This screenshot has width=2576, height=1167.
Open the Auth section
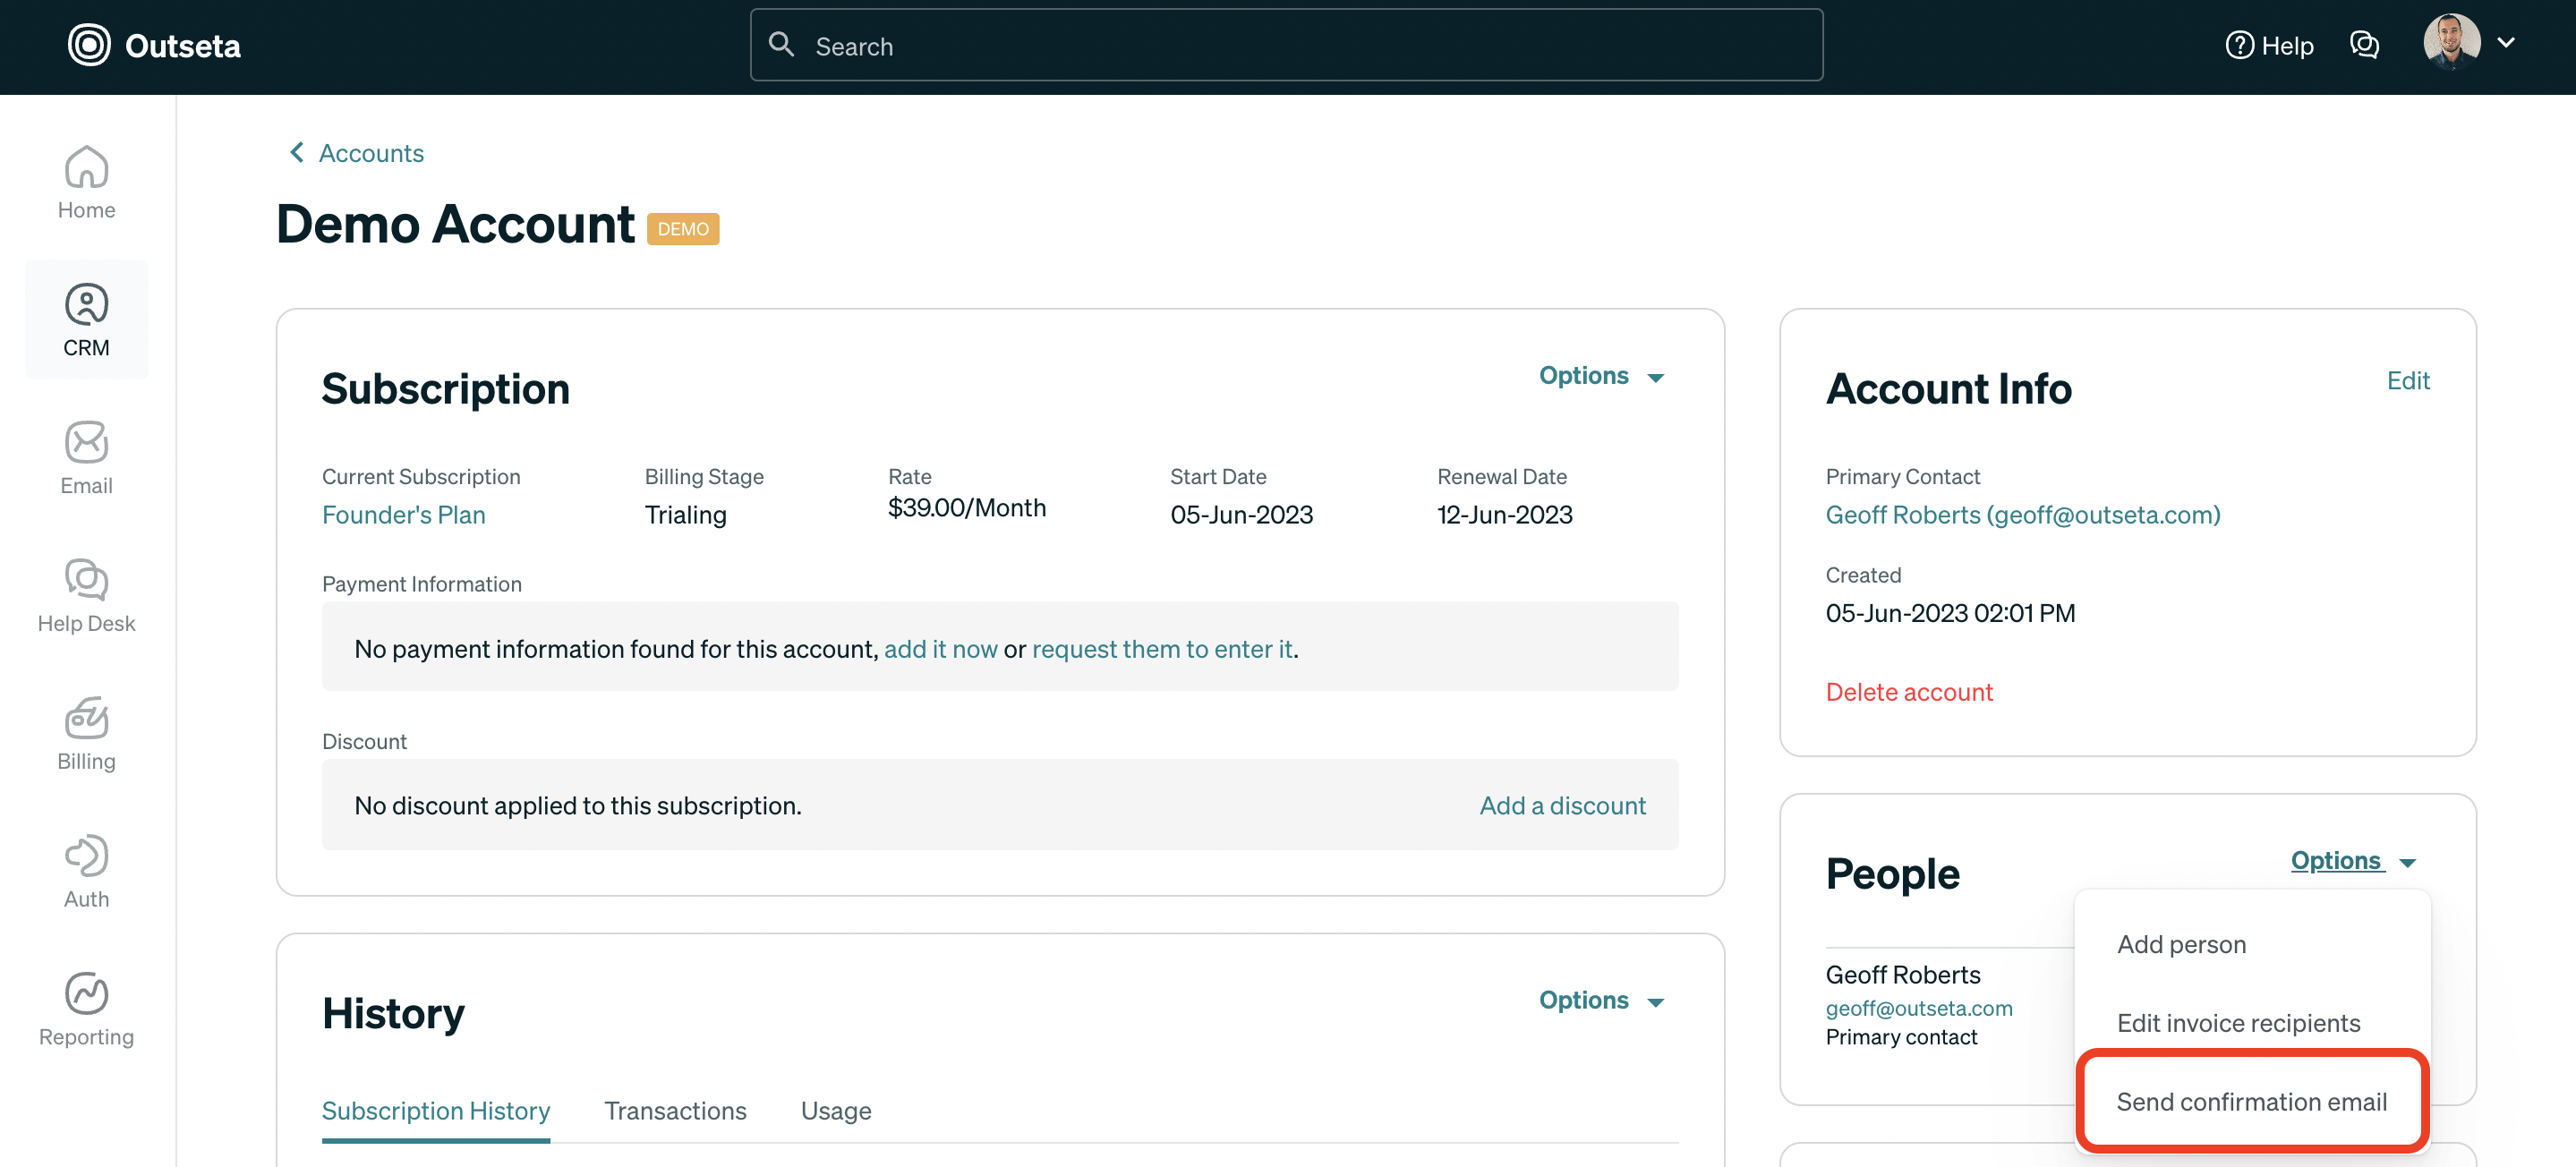(x=86, y=870)
